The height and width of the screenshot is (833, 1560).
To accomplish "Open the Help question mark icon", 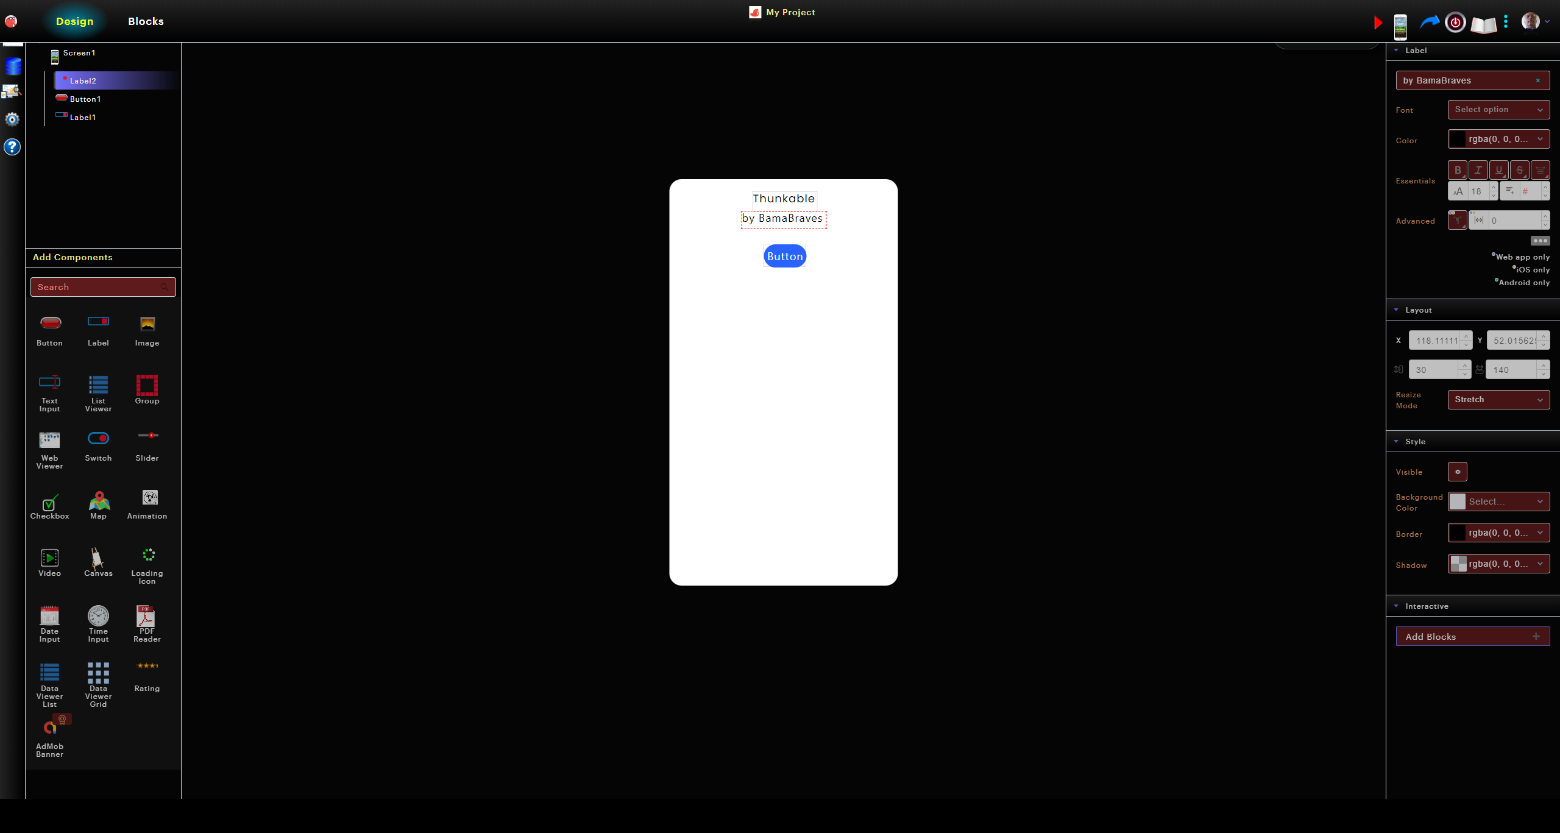I will point(12,147).
